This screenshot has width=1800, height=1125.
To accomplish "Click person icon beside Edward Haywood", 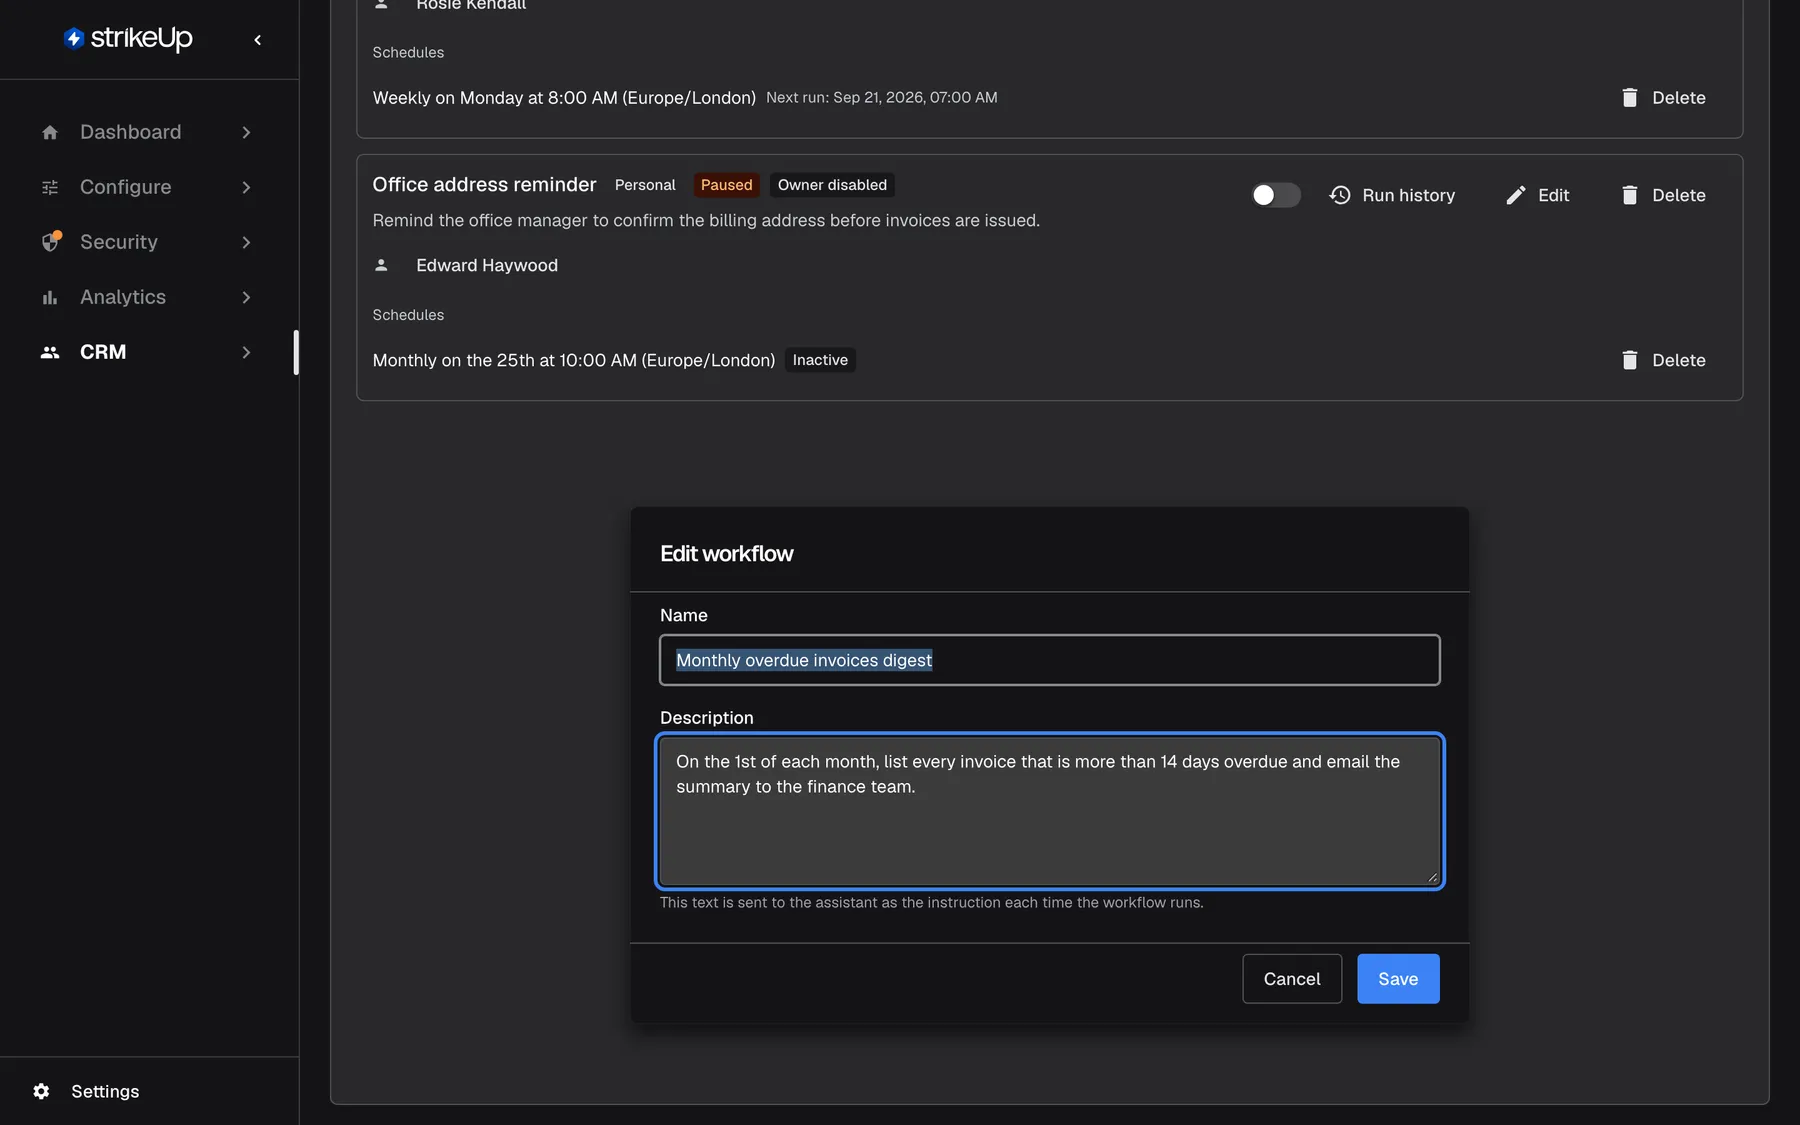I will pyautogui.click(x=381, y=265).
